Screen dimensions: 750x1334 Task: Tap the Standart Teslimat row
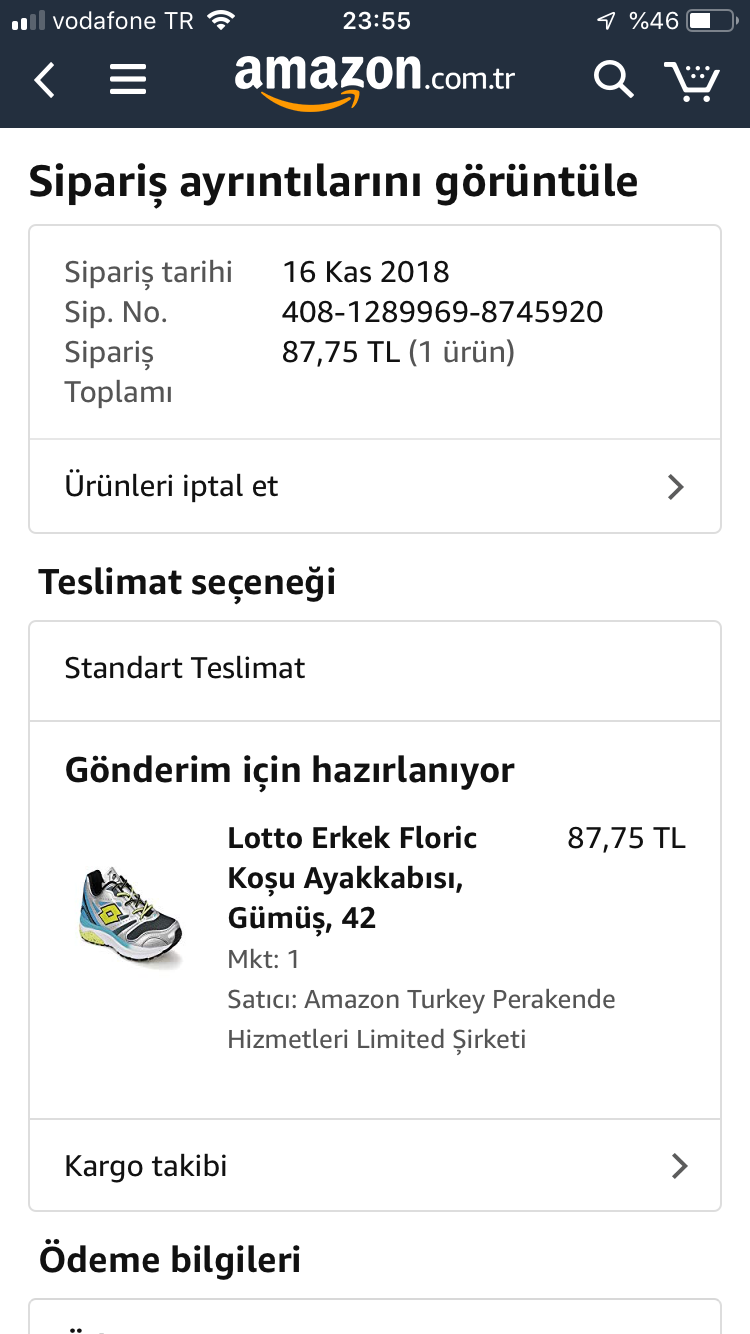tap(375, 668)
